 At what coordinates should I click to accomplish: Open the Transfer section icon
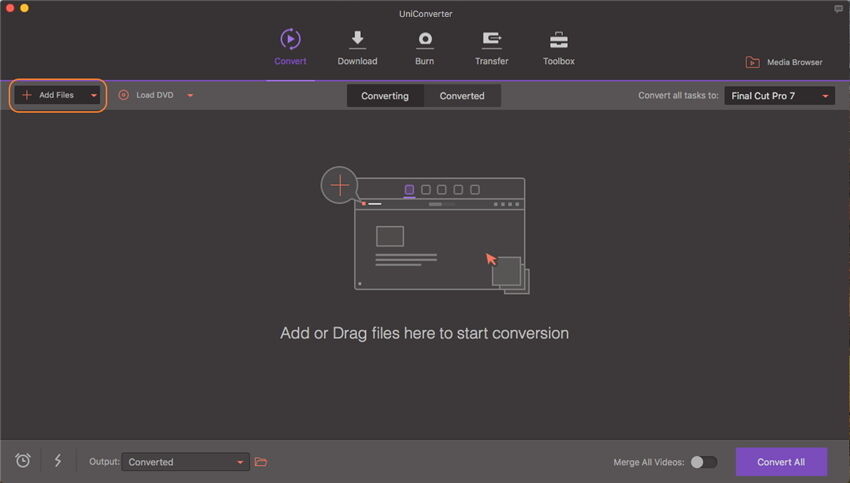click(492, 40)
